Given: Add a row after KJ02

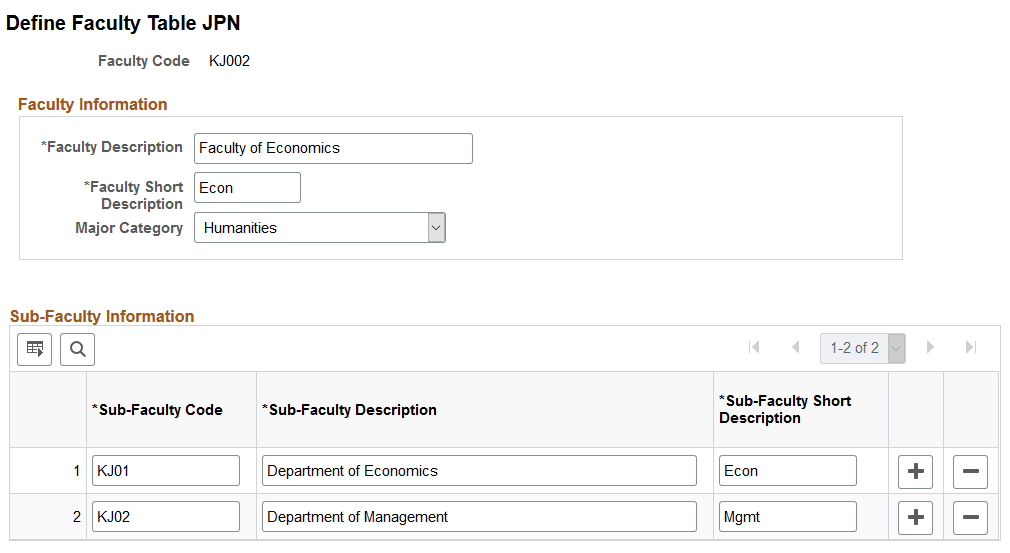Looking at the screenshot, I should click(915, 517).
